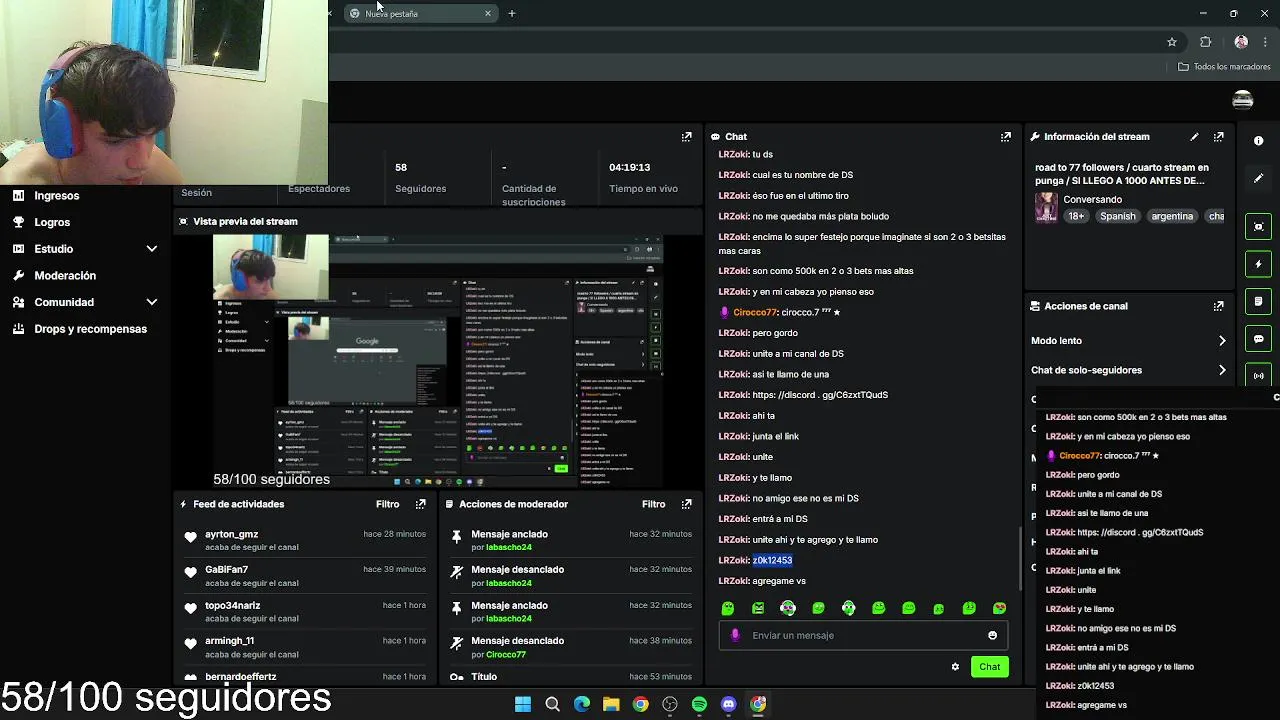
Task: Open Cirocco77 moderator link
Action: 506,655
